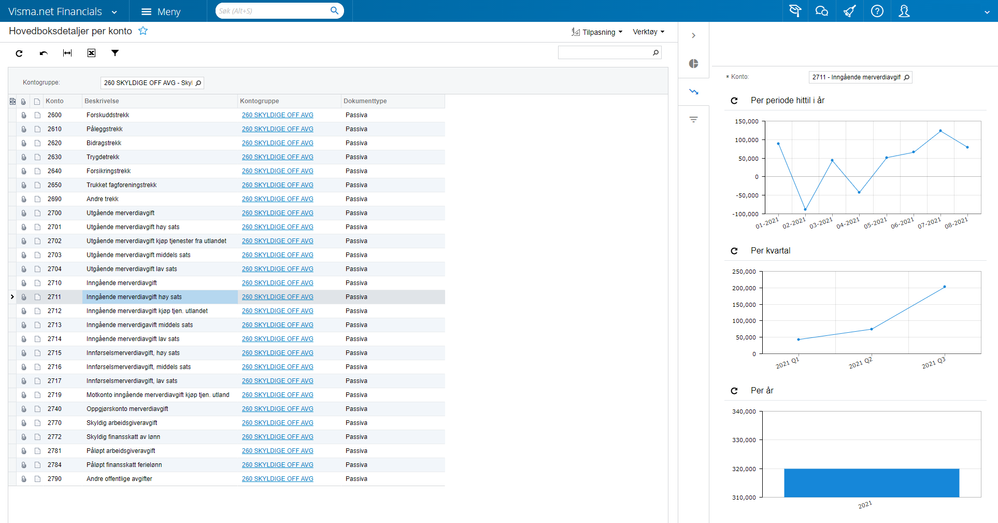Open the help question mark icon
The image size is (998, 523).
point(877,11)
